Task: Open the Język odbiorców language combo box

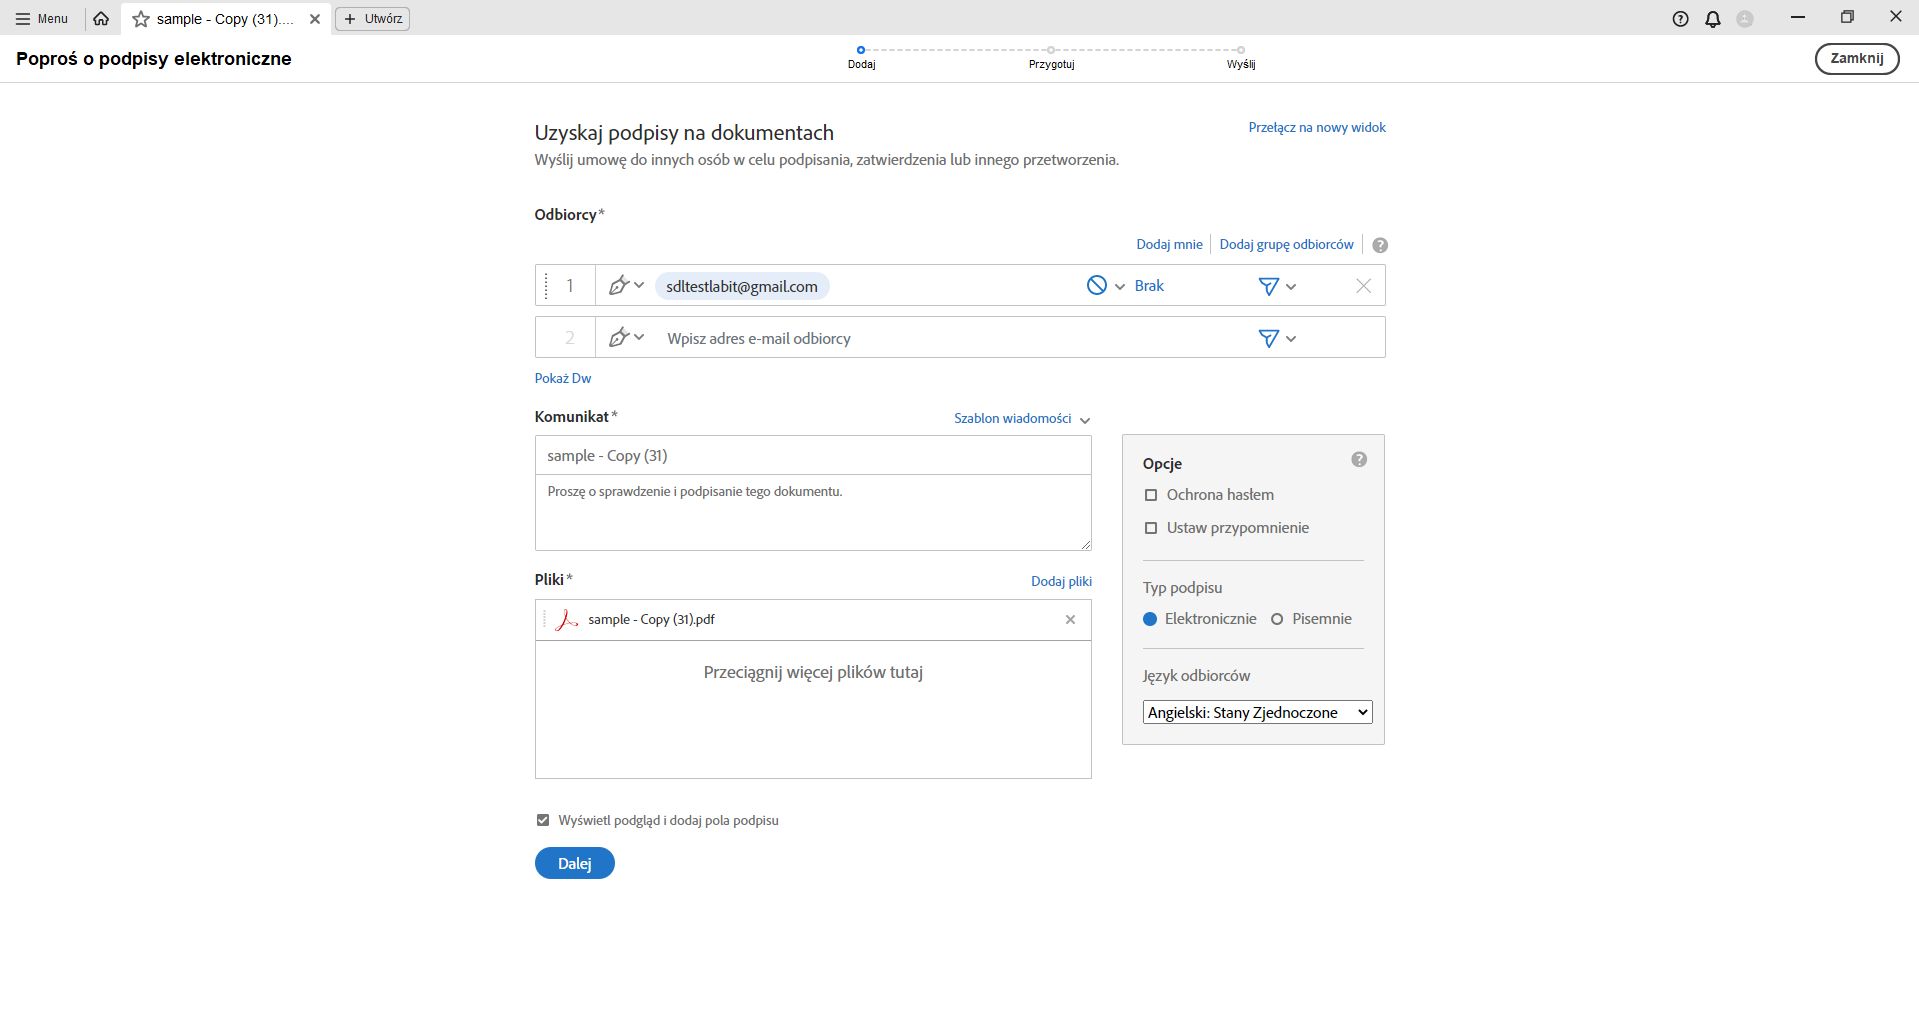Action: tap(1257, 712)
